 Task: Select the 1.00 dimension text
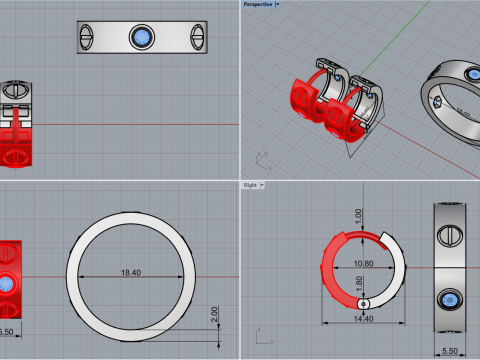[x=358, y=216]
